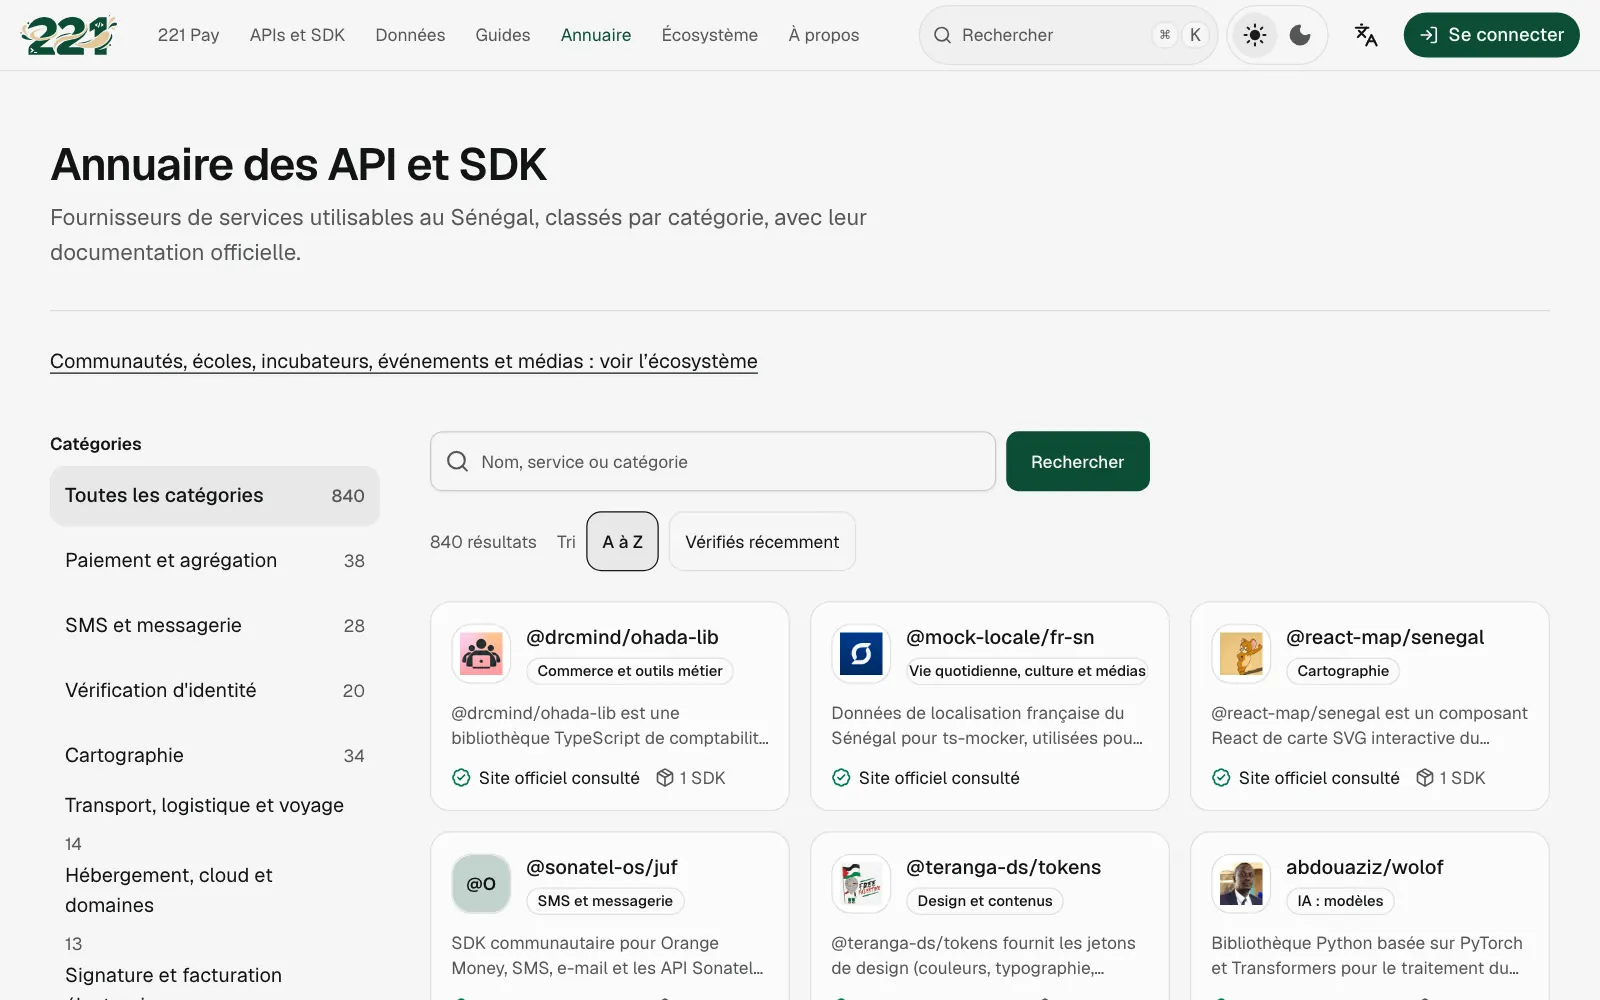Open the @teranga-ds/tokens card title

[x=1003, y=867]
